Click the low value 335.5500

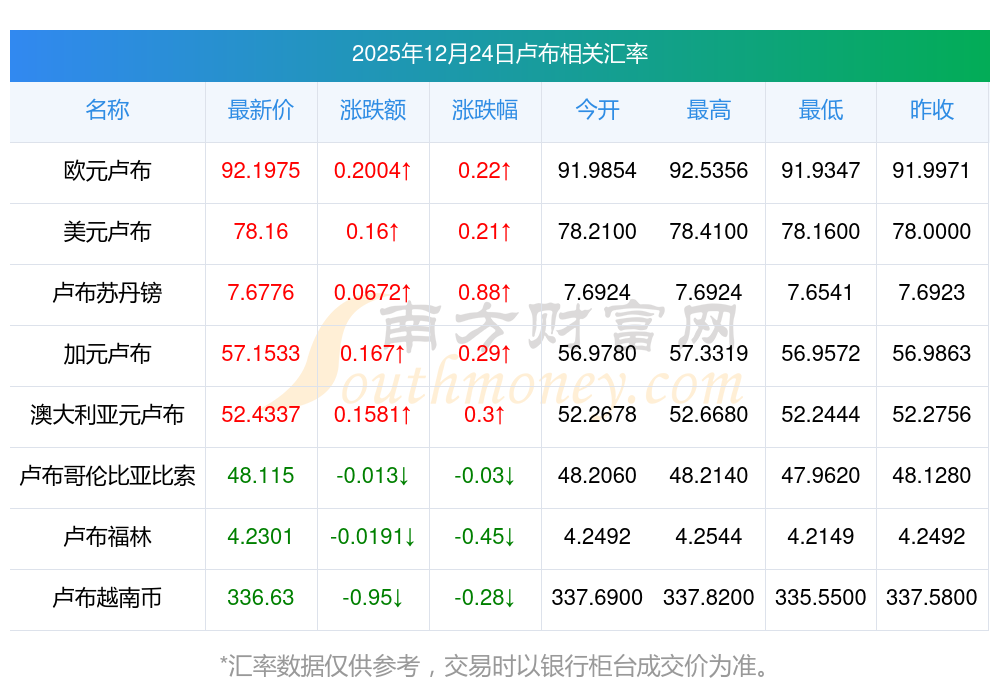tap(821, 598)
